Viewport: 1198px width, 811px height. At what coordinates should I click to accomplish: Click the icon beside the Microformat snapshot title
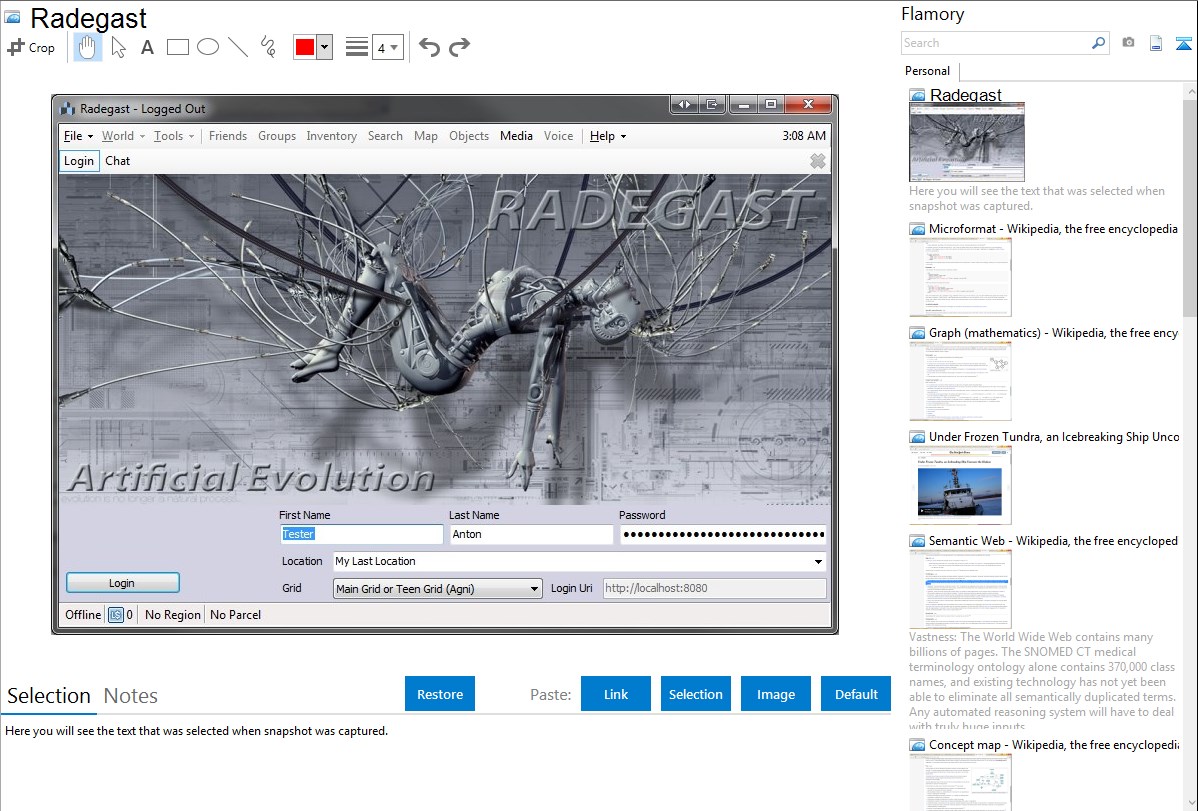point(917,229)
